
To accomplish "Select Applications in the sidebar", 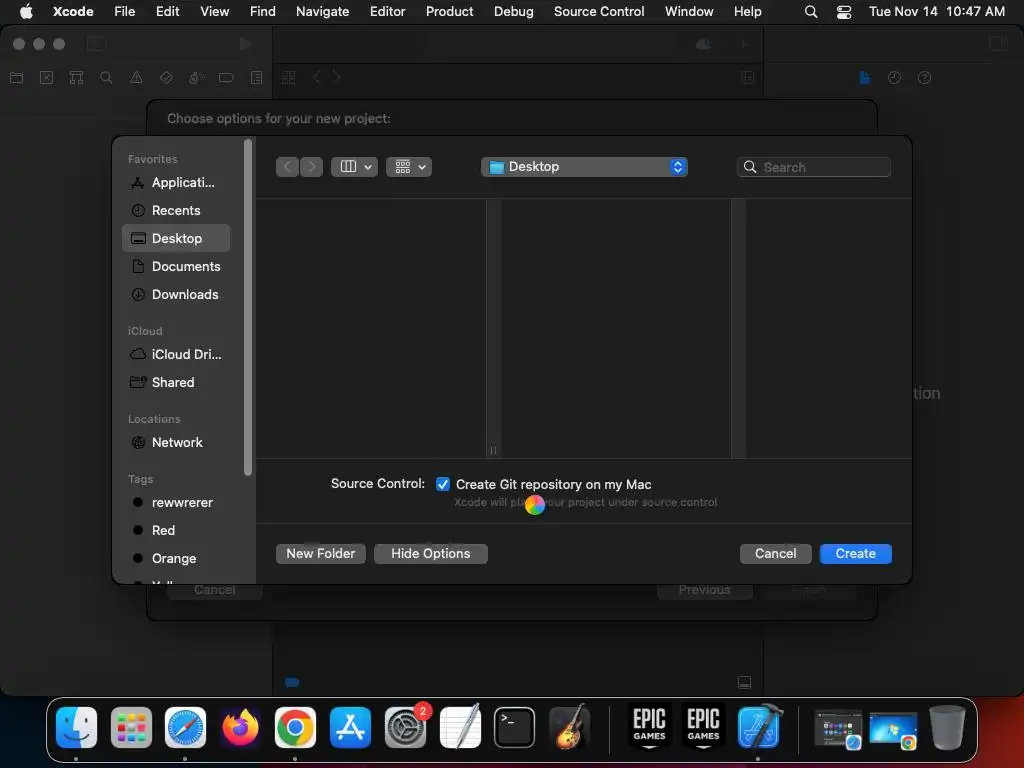I will pos(176,183).
